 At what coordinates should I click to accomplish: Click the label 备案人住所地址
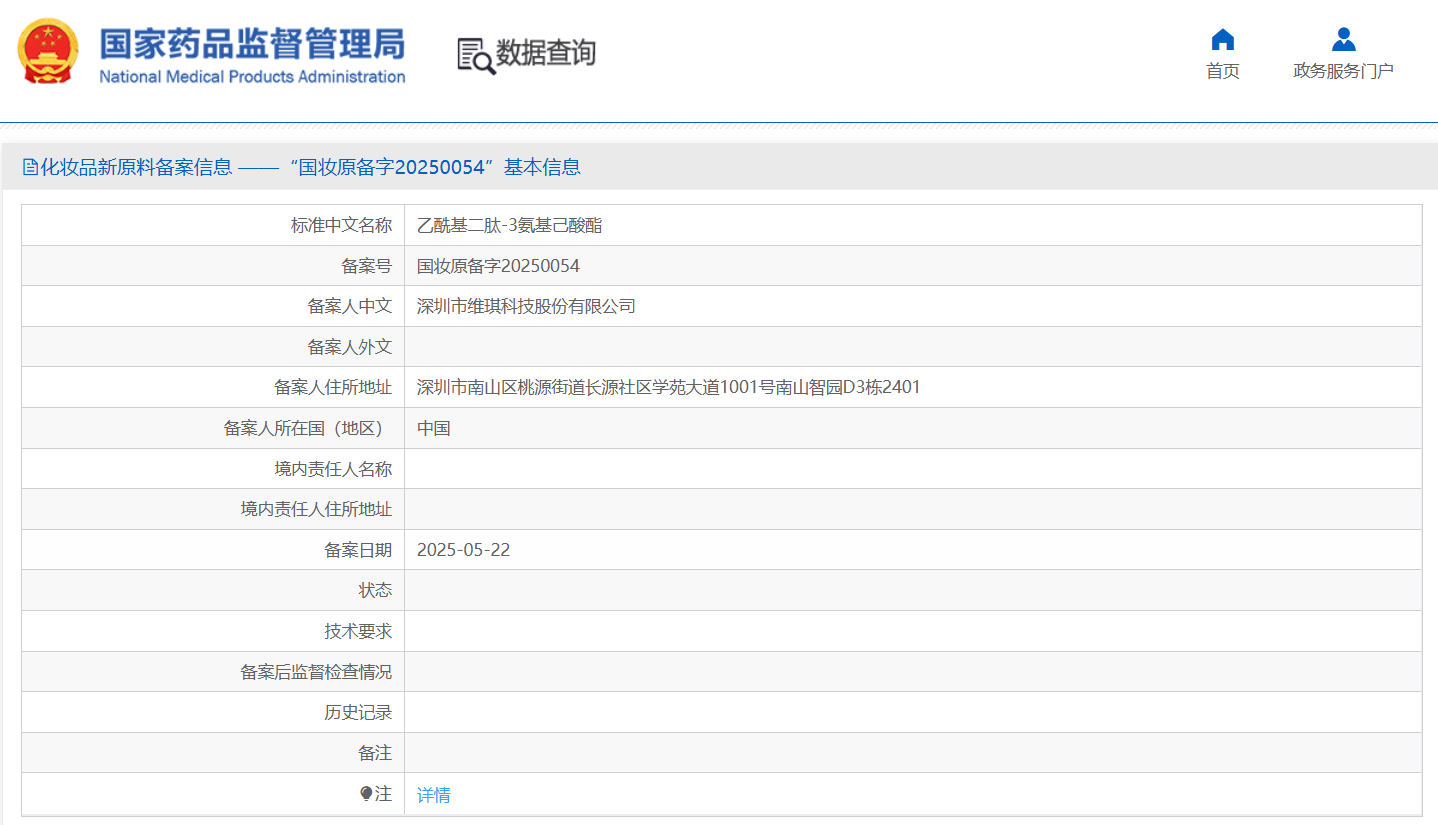(333, 387)
